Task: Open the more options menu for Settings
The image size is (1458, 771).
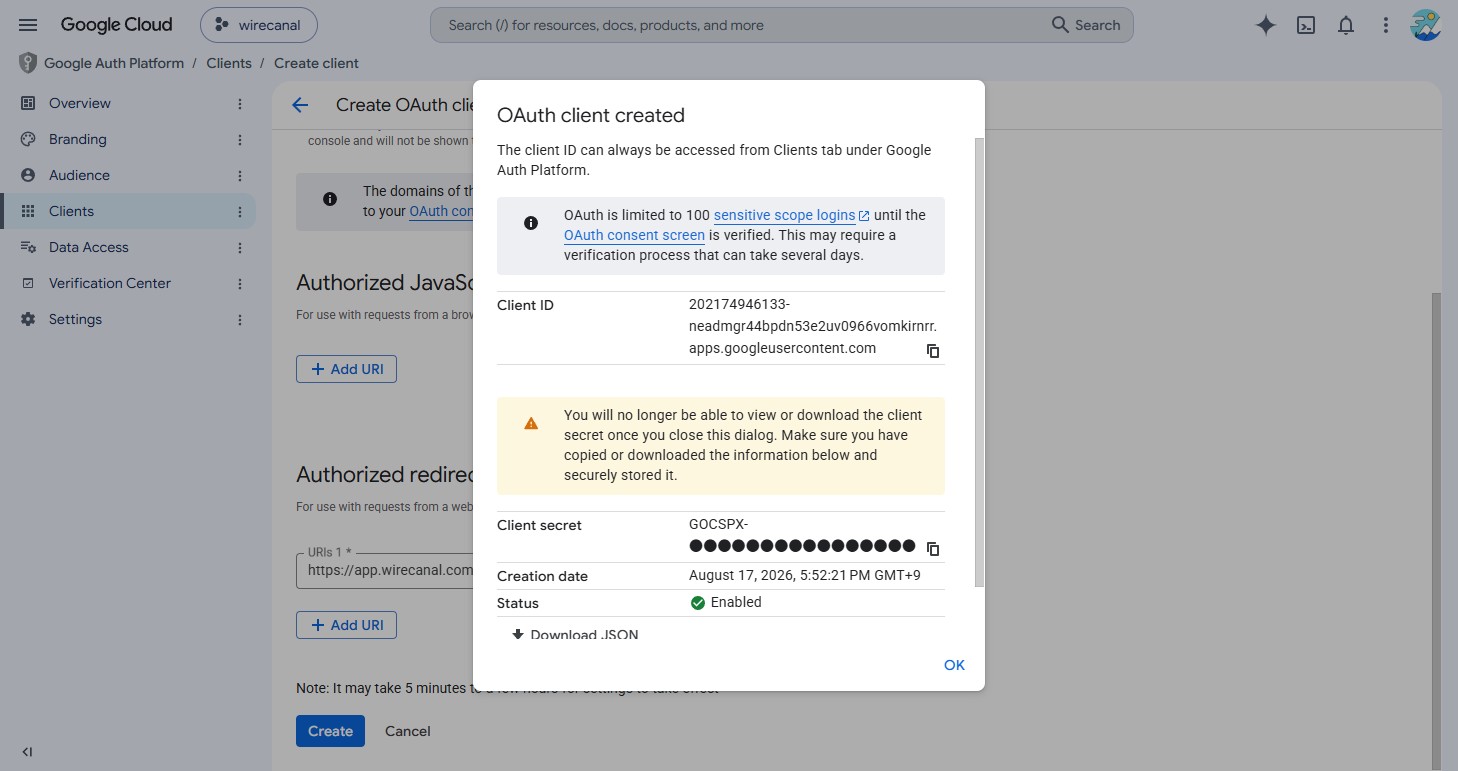Action: pyautogui.click(x=240, y=320)
